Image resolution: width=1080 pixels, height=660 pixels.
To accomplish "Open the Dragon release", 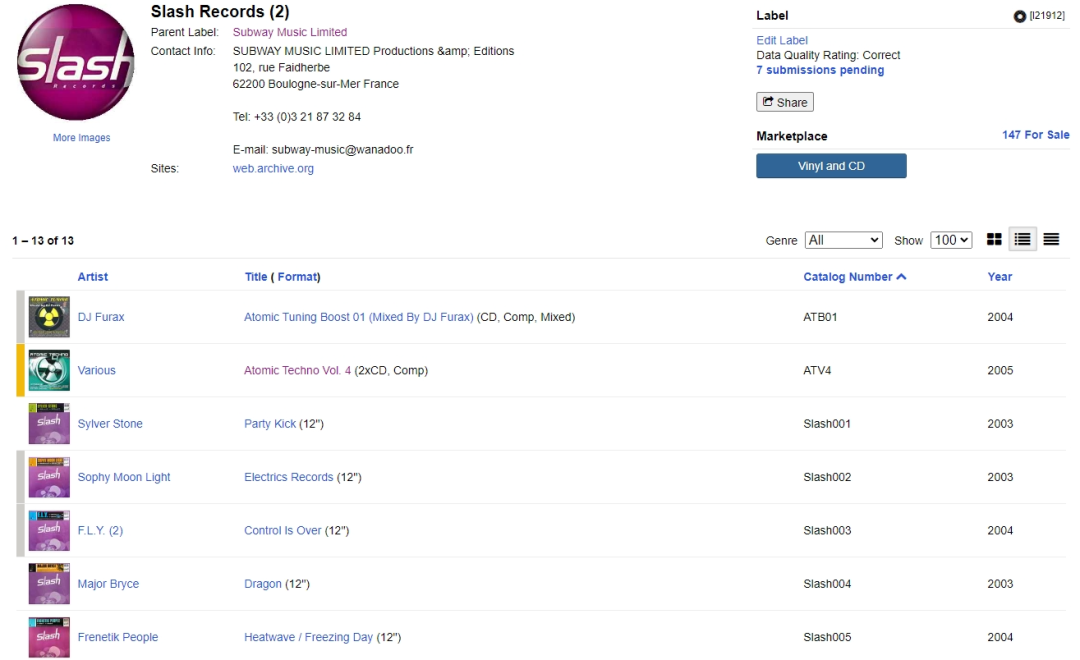I will 262,584.
